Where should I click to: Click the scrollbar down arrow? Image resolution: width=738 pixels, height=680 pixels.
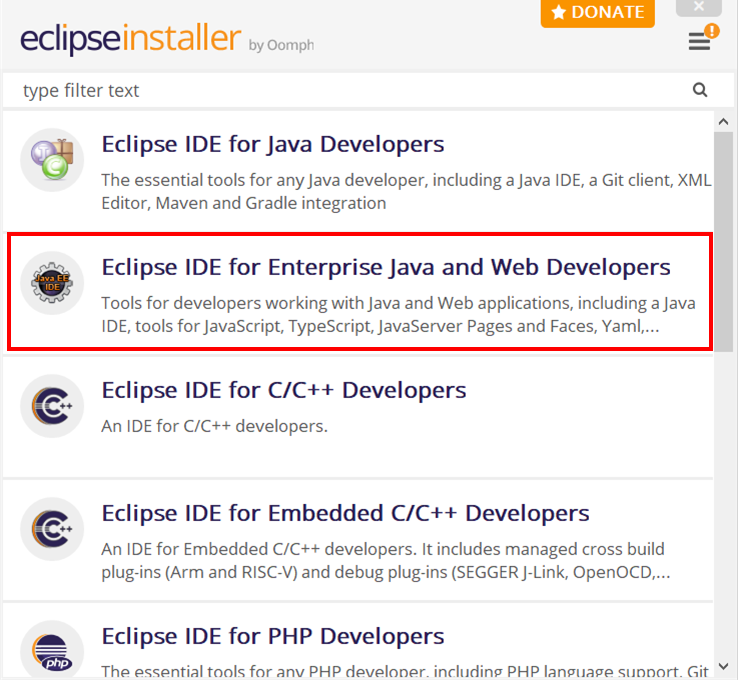pos(723,666)
